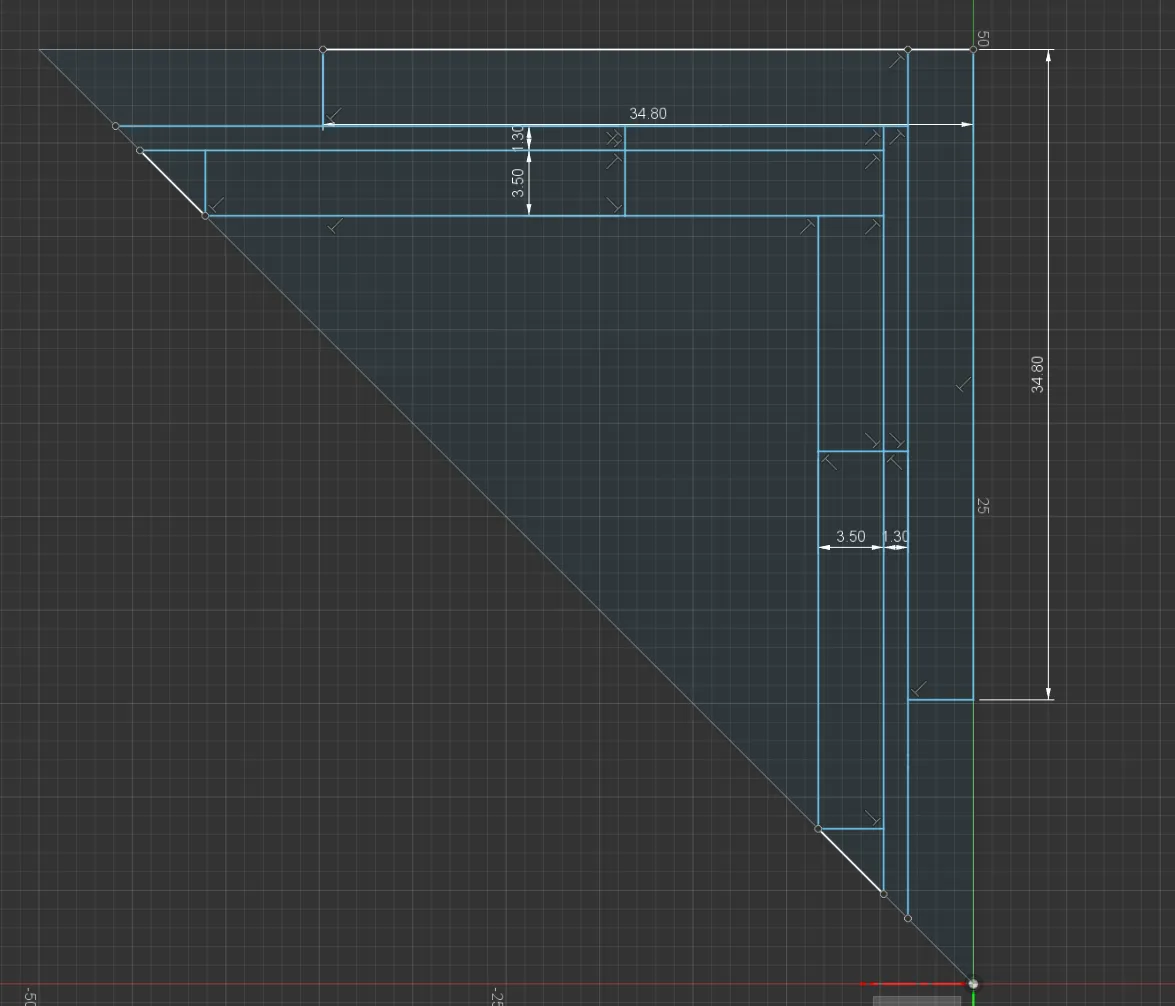The width and height of the screenshot is (1175, 1006).
Task: Select the vertical 34.80 dimension value
Action: (x=1036, y=374)
